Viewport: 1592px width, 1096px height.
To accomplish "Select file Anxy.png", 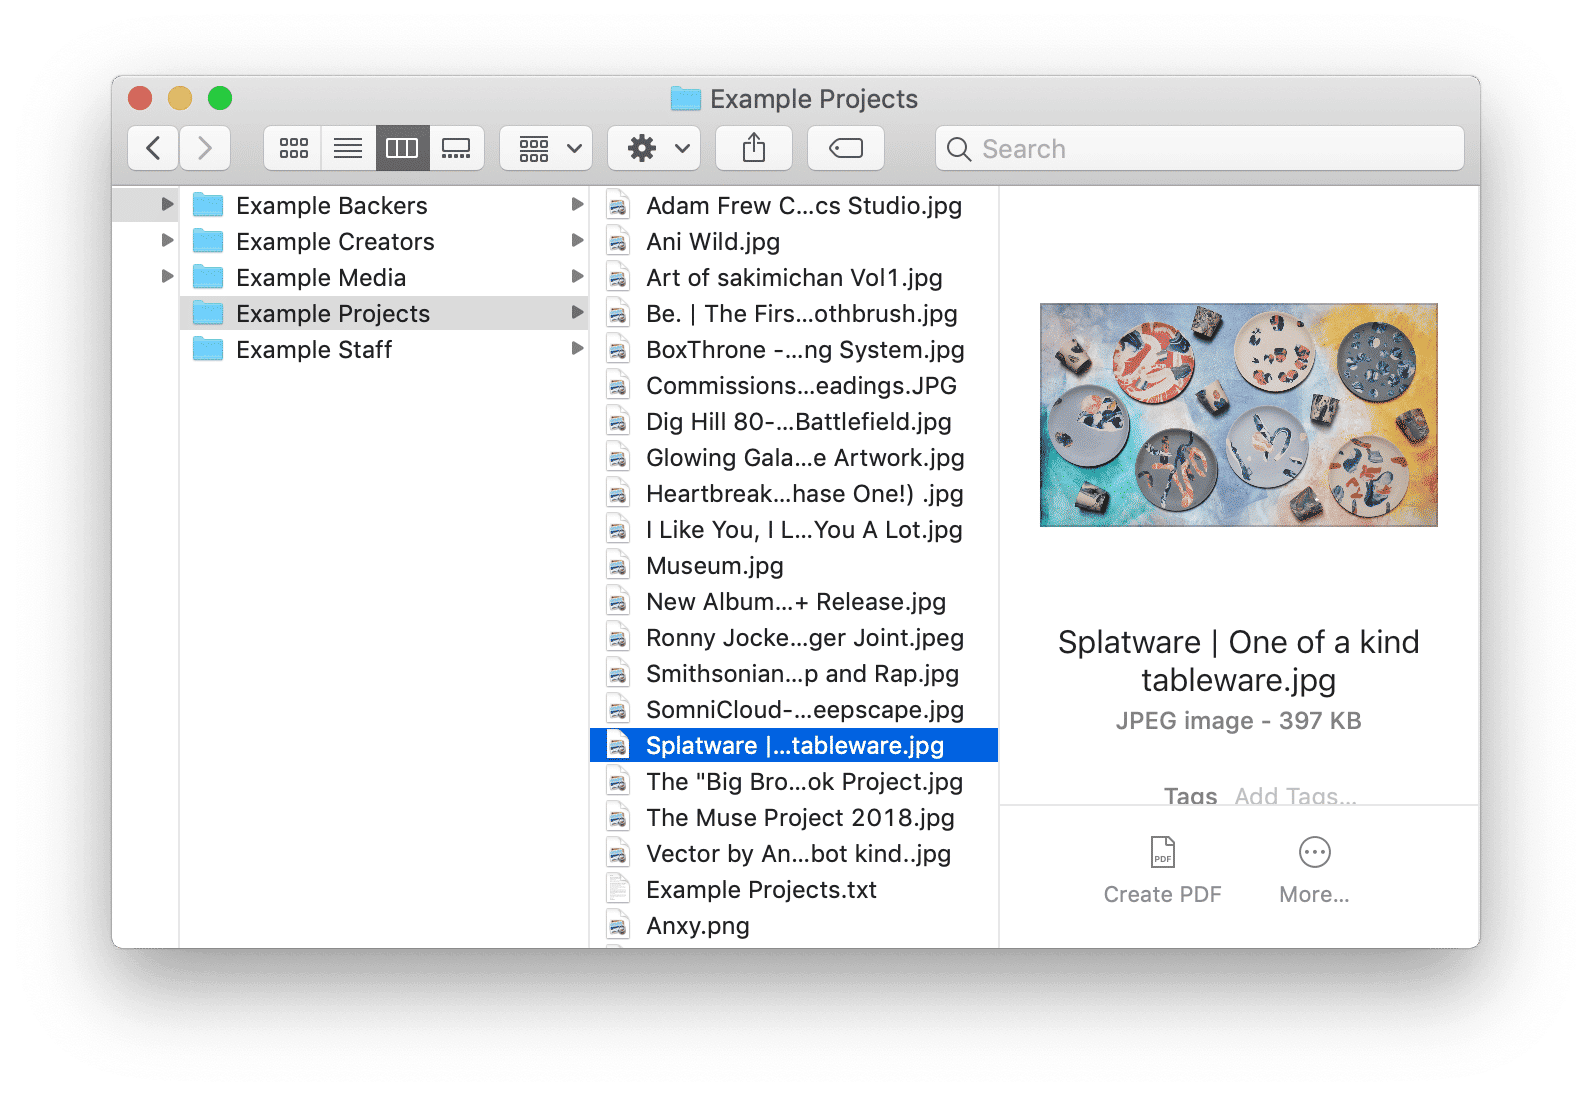I will (x=794, y=925).
